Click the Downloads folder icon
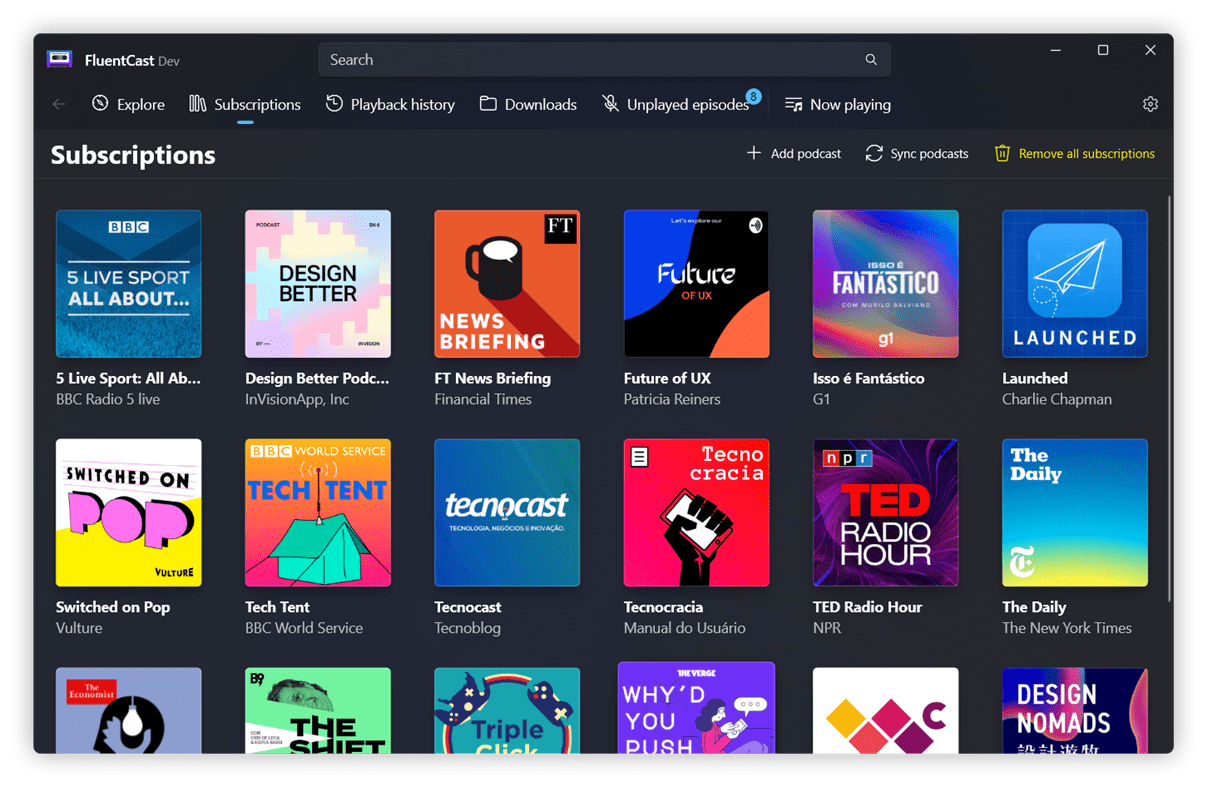1207x787 pixels. 488,104
